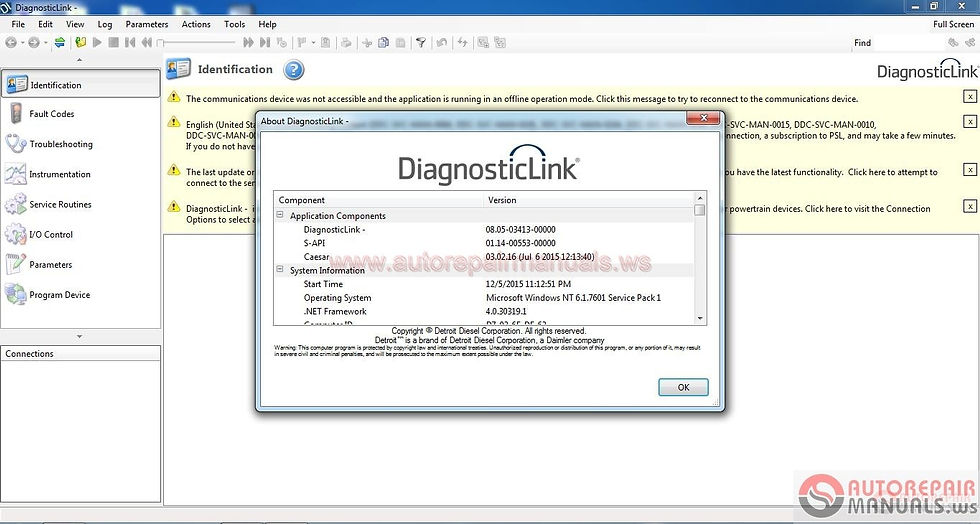
Task: Open the Forward history dropdown arrow
Action: [x=45, y=43]
